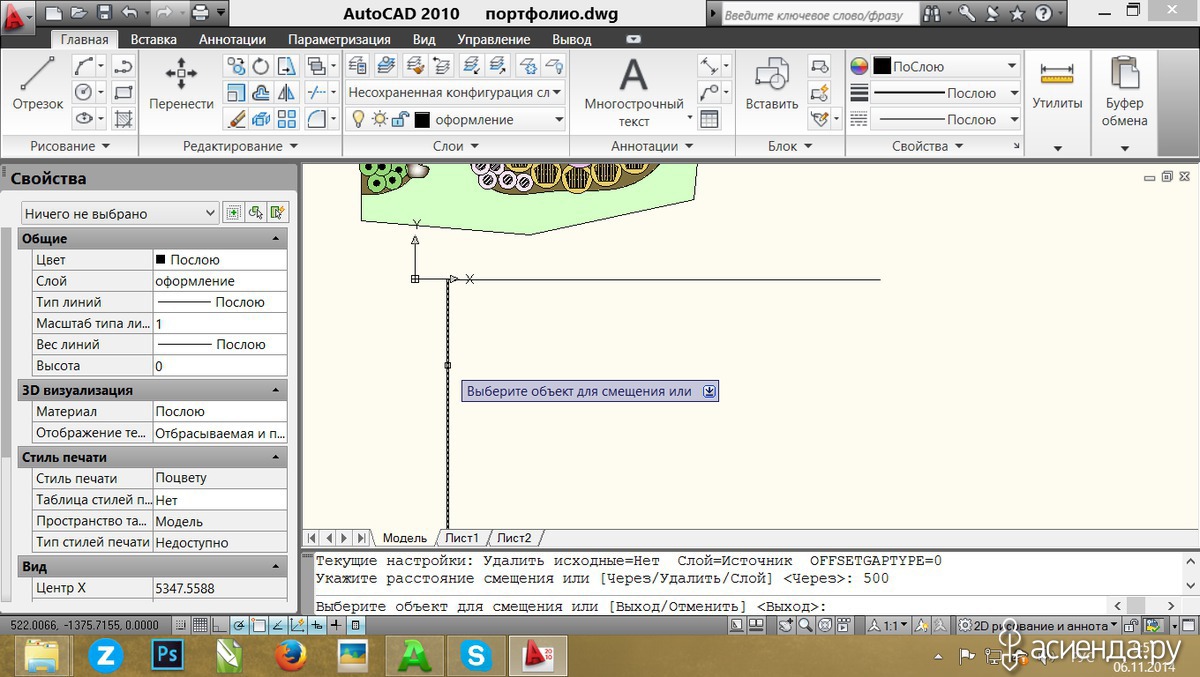Image resolution: width=1200 pixels, height=677 pixels.
Task: Click the mirror tool icon
Action: coord(287,93)
